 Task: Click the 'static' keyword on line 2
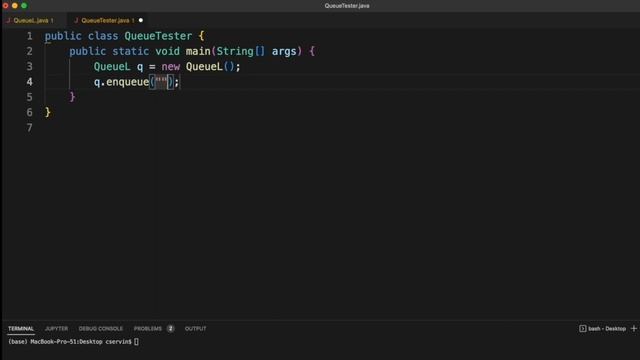click(x=131, y=51)
